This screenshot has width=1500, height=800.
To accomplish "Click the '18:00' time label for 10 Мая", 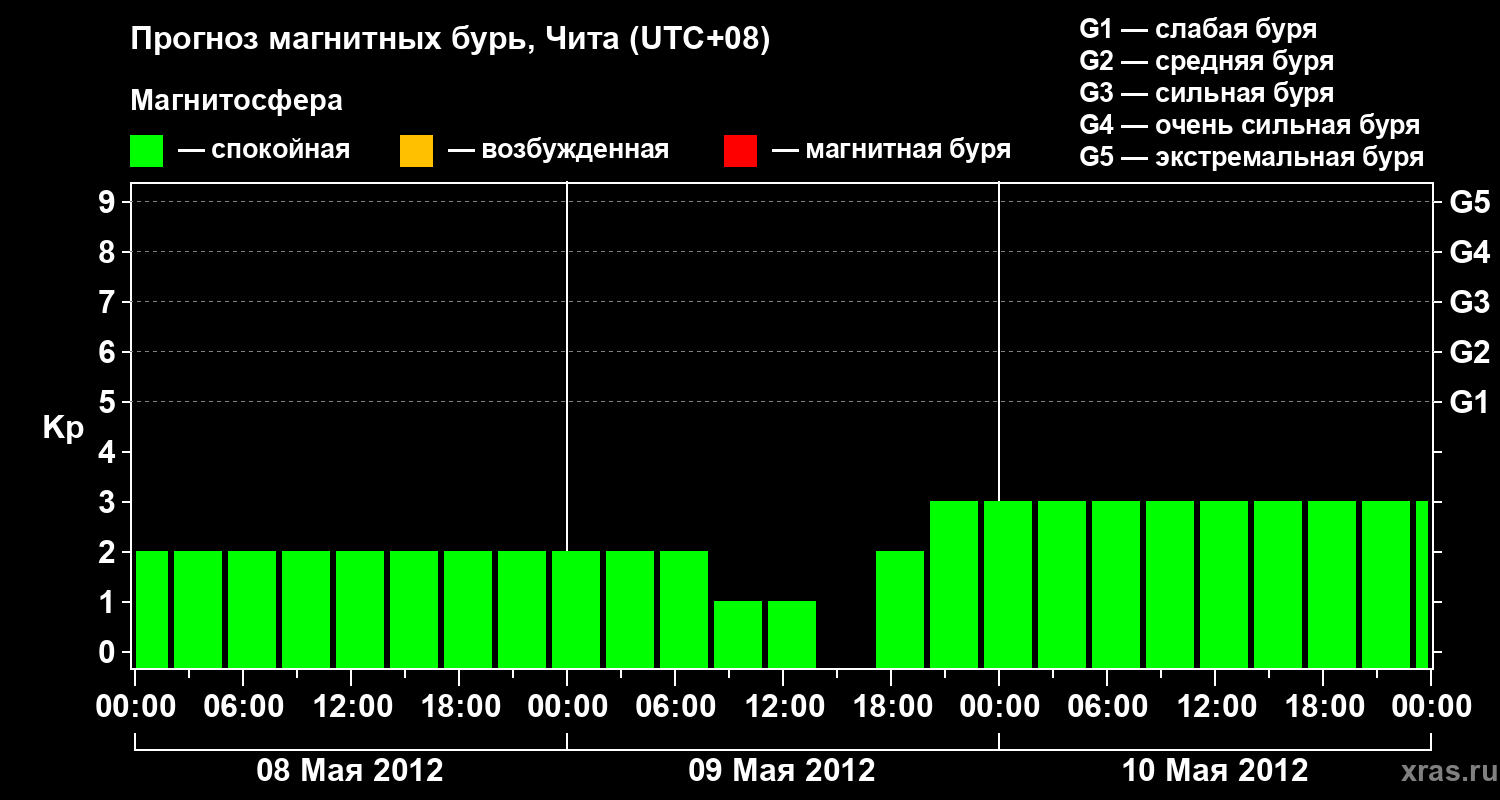I will click(1323, 706).
